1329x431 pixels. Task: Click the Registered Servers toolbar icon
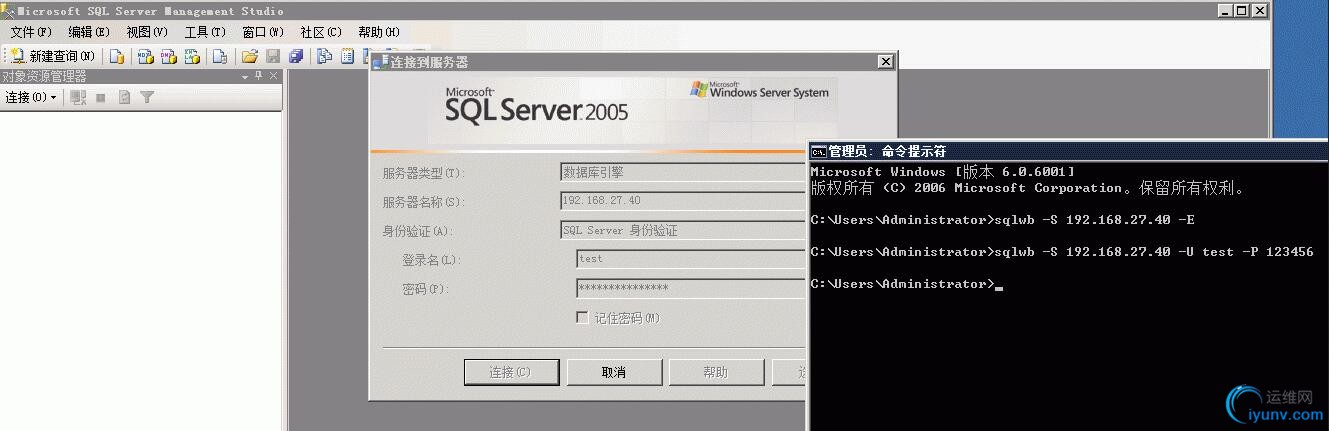tap(324, 56)
